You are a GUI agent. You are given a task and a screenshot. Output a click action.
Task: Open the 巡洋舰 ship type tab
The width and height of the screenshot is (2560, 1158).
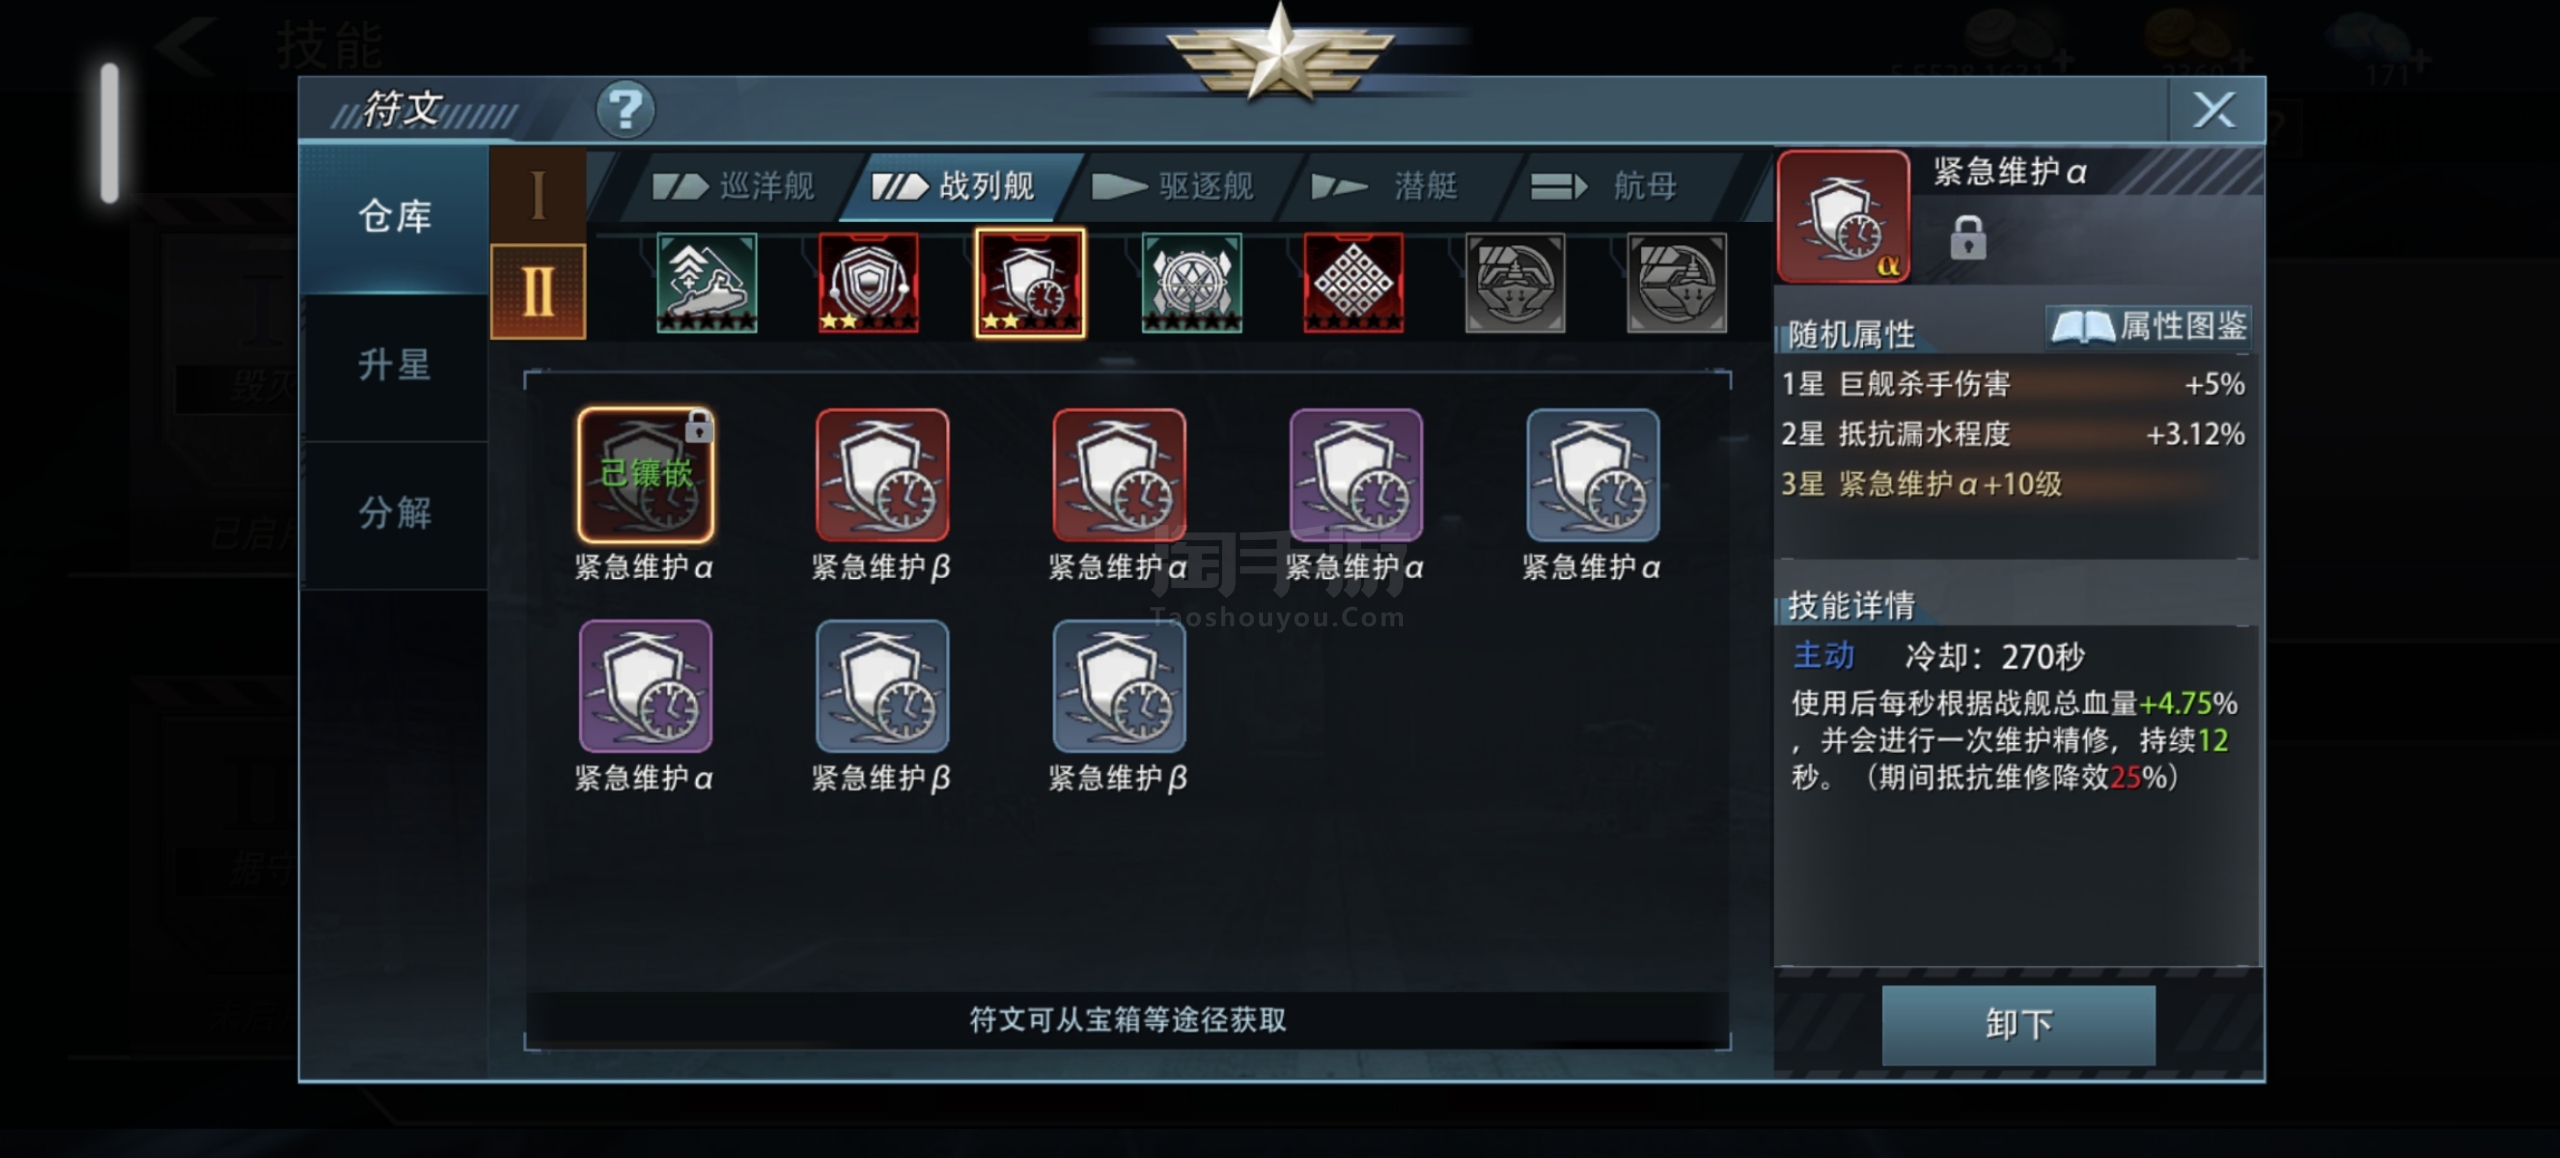click(734, 186)
